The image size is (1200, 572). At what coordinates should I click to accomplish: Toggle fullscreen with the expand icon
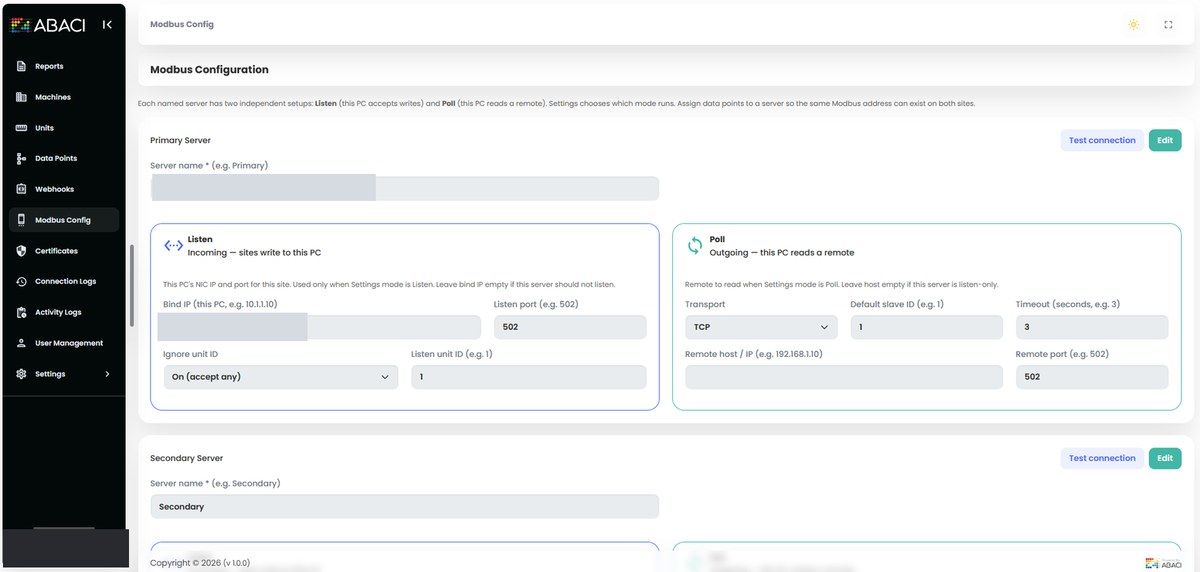[x=1168, y=24]
